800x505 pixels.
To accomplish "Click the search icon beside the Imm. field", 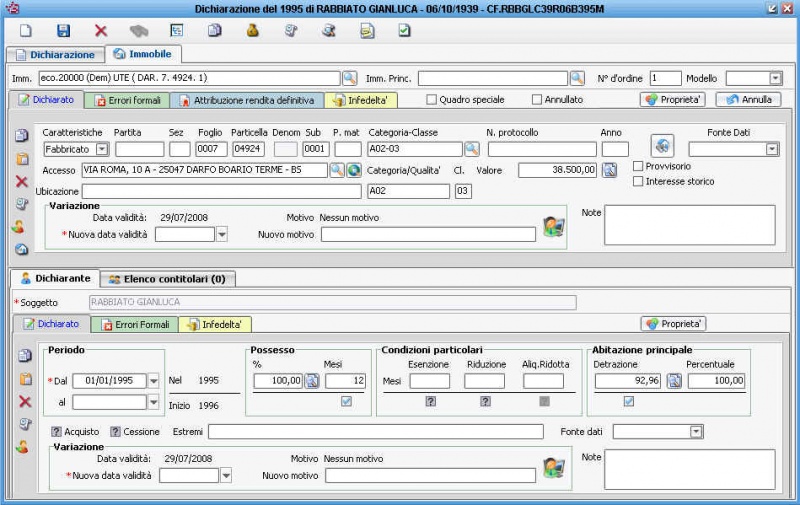I will click(350, 78).
